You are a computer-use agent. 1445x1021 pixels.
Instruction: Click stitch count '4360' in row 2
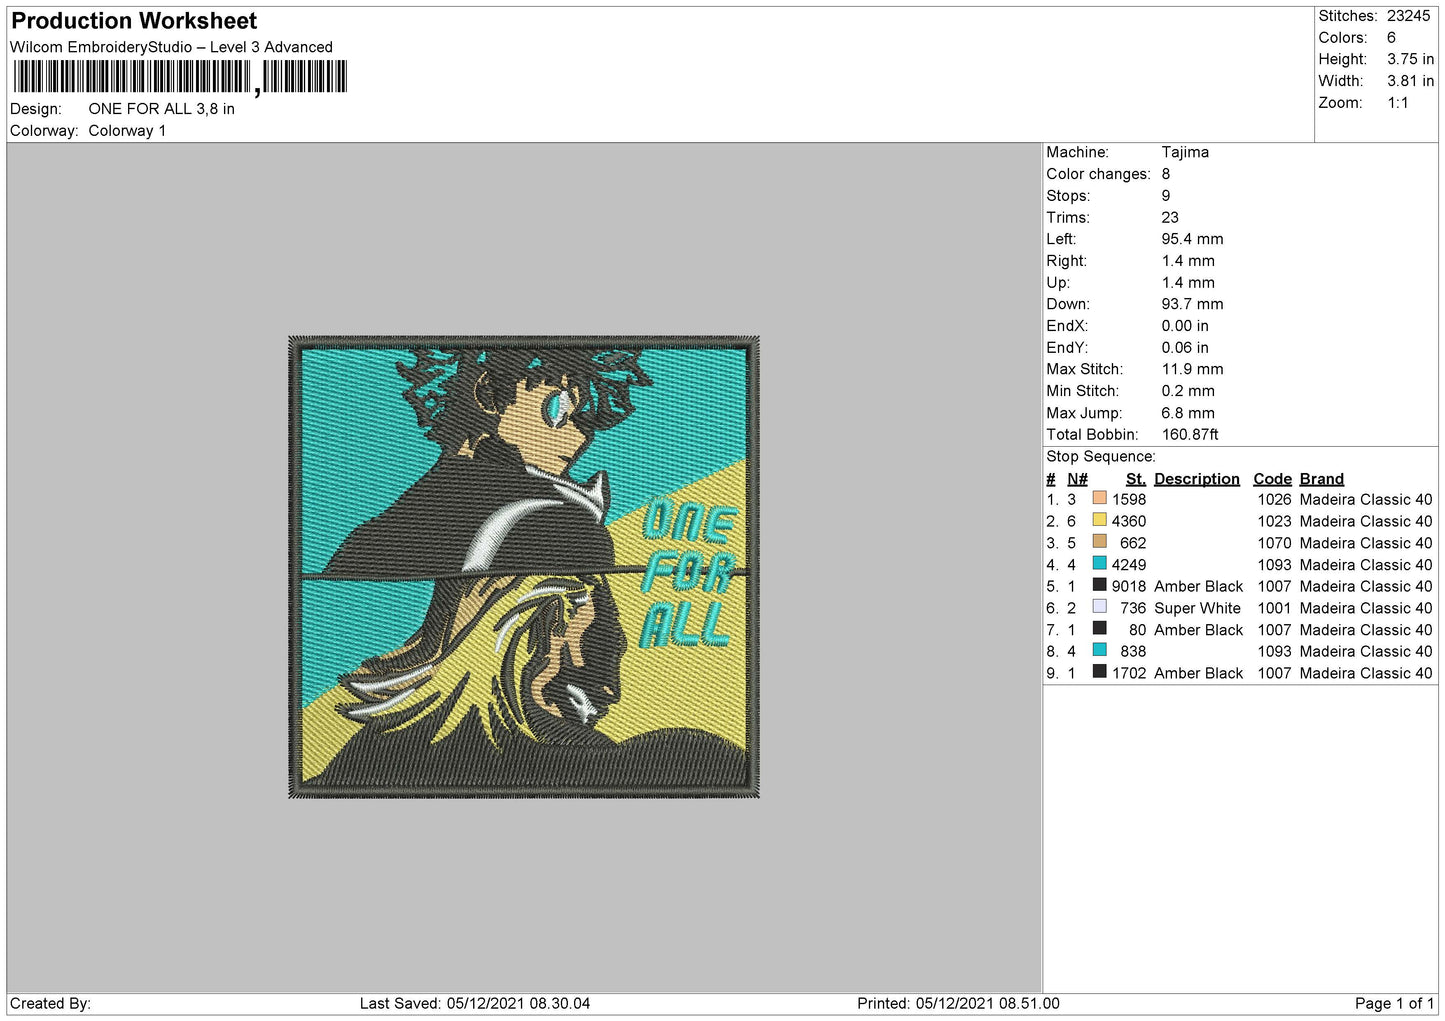[x=1129, y=521]
